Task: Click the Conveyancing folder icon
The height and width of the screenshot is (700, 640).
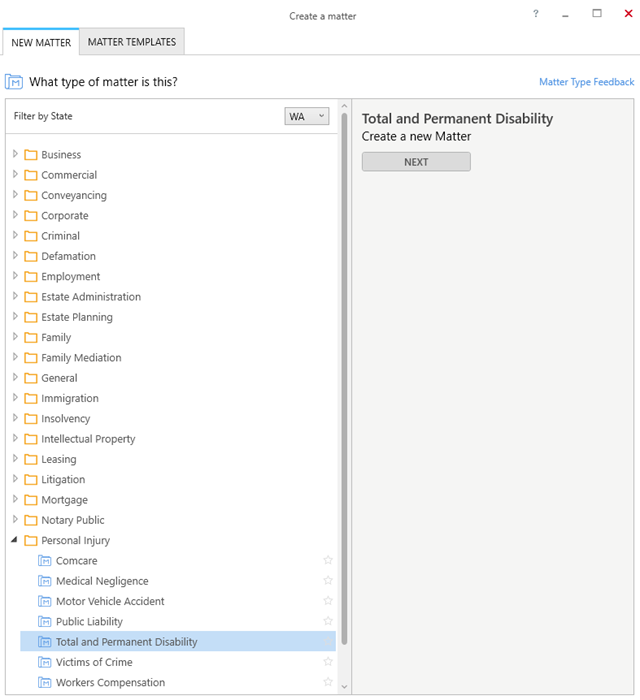Action: [x=30, y=196]
